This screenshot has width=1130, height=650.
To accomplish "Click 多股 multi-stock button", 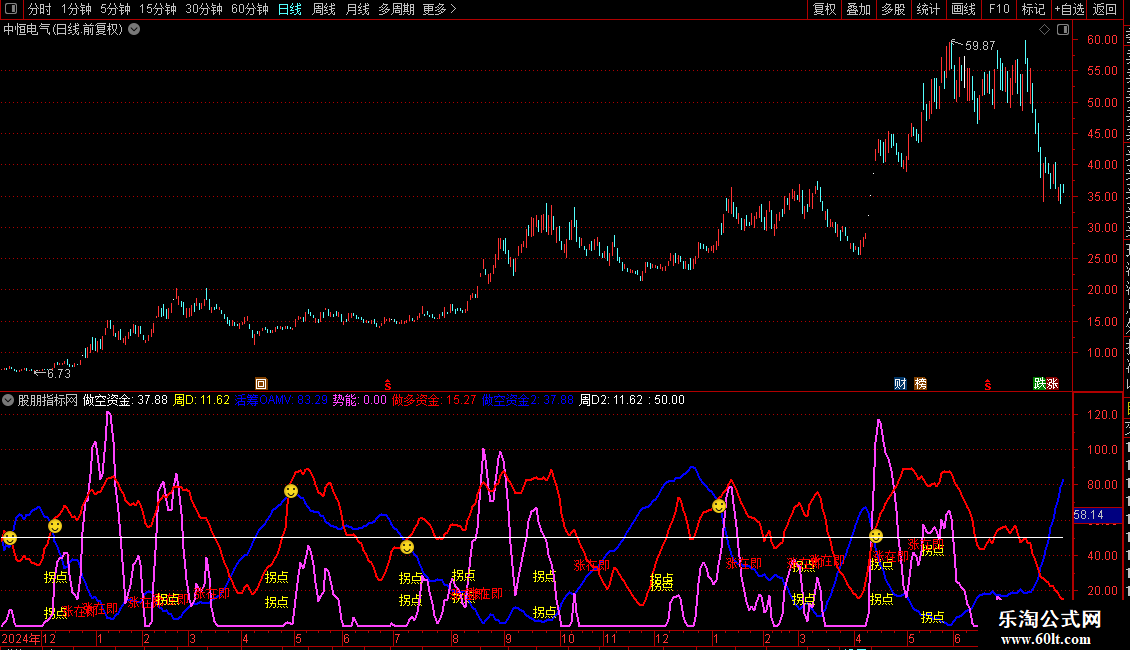I will click(x=894, y=9).
